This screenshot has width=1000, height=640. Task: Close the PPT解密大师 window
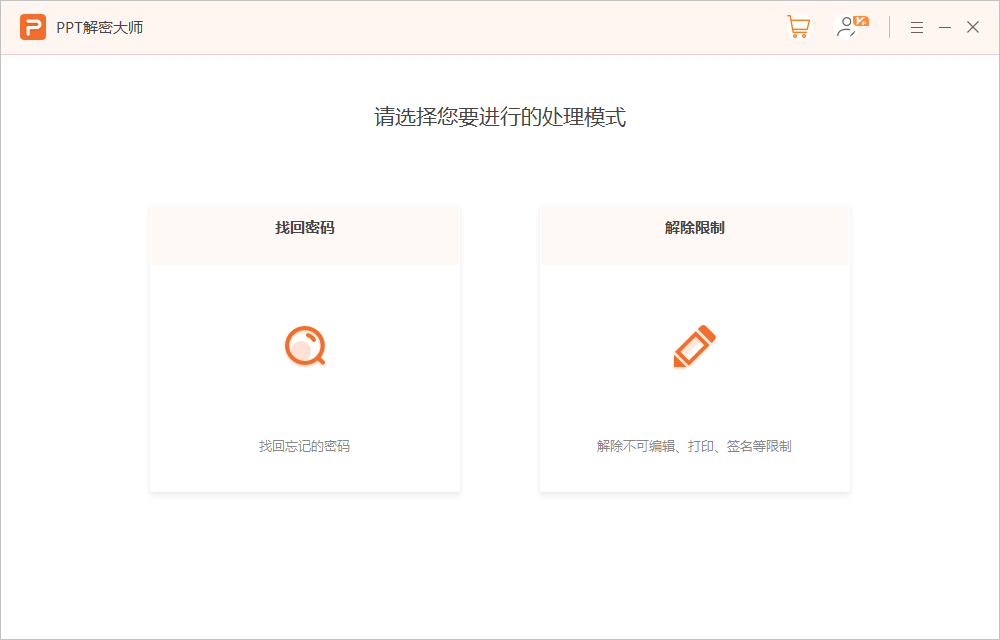[973, 27]
